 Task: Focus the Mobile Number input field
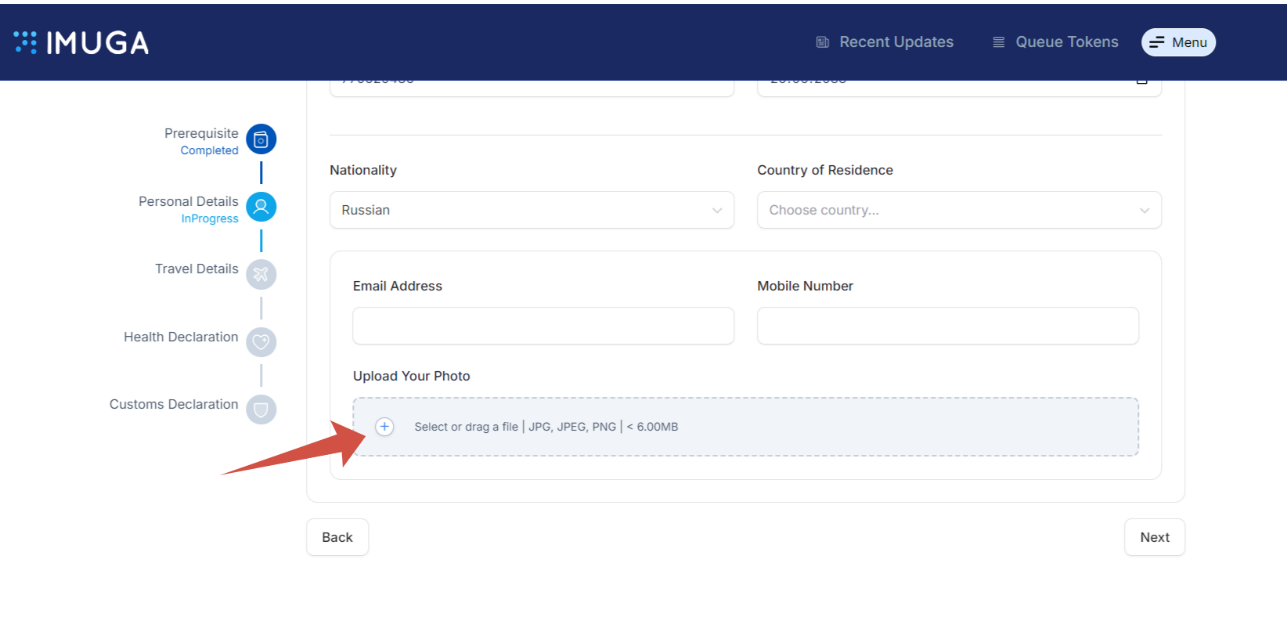pos(947,326)
